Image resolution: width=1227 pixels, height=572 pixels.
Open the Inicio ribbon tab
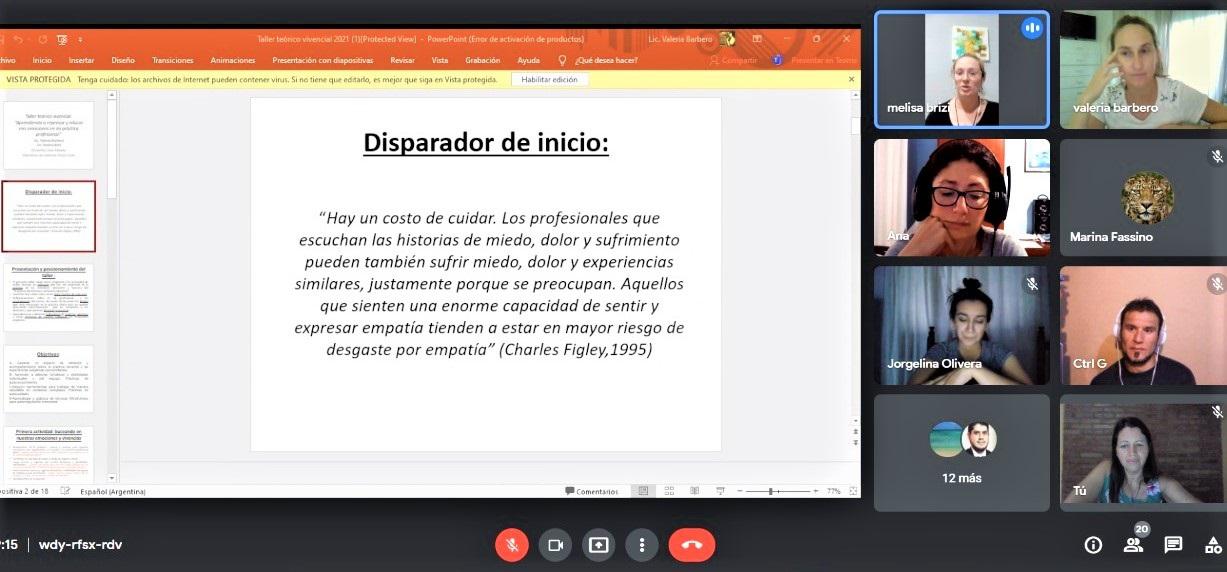pyautogui.click(x=42, y=60)
